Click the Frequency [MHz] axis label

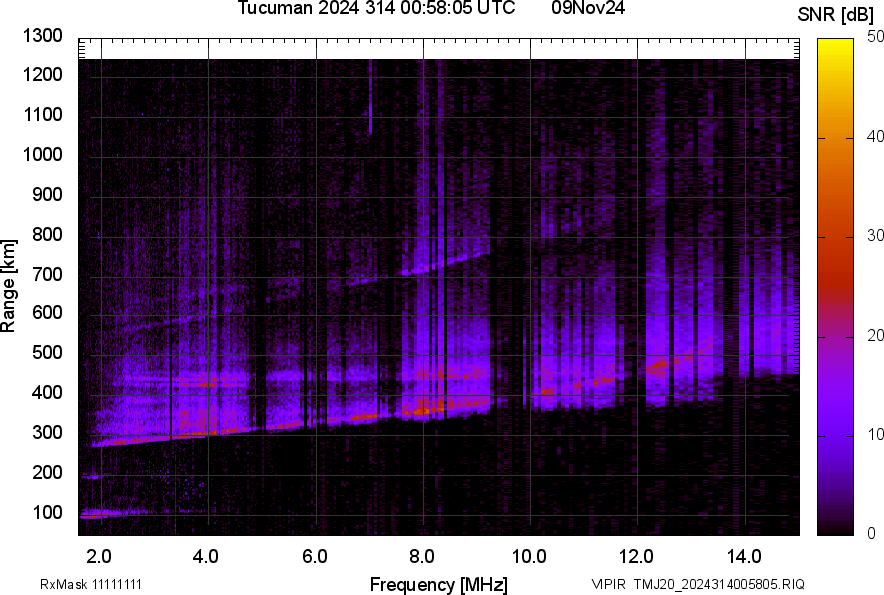tap(438, 584)
